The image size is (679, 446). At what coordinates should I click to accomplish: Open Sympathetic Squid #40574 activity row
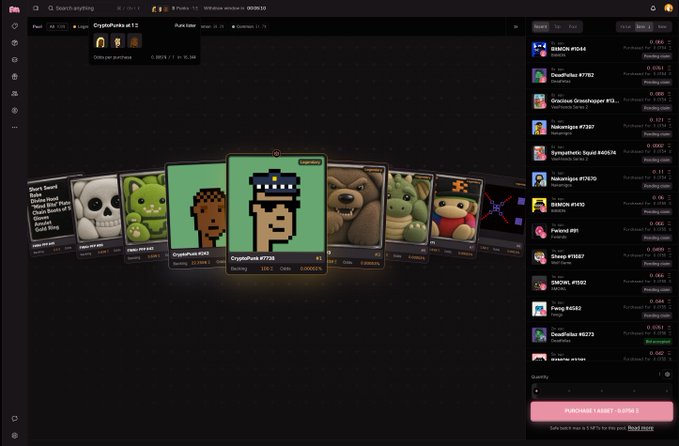coord(601,153)
